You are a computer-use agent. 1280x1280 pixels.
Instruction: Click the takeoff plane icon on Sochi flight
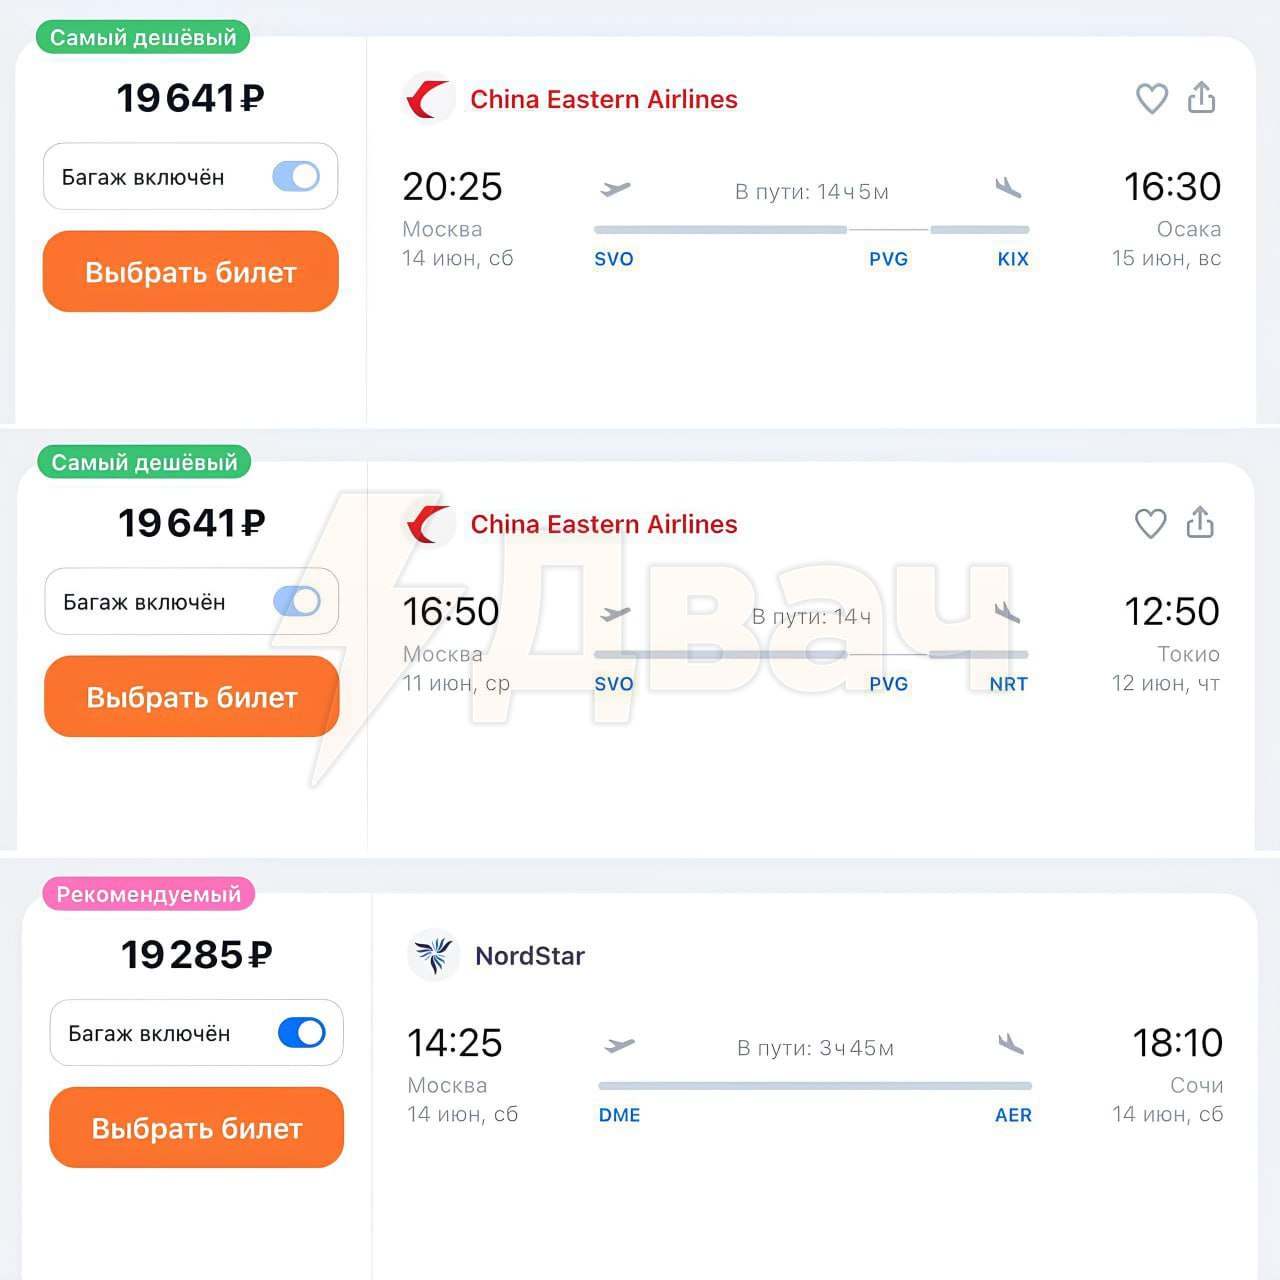click(620, 1046)
